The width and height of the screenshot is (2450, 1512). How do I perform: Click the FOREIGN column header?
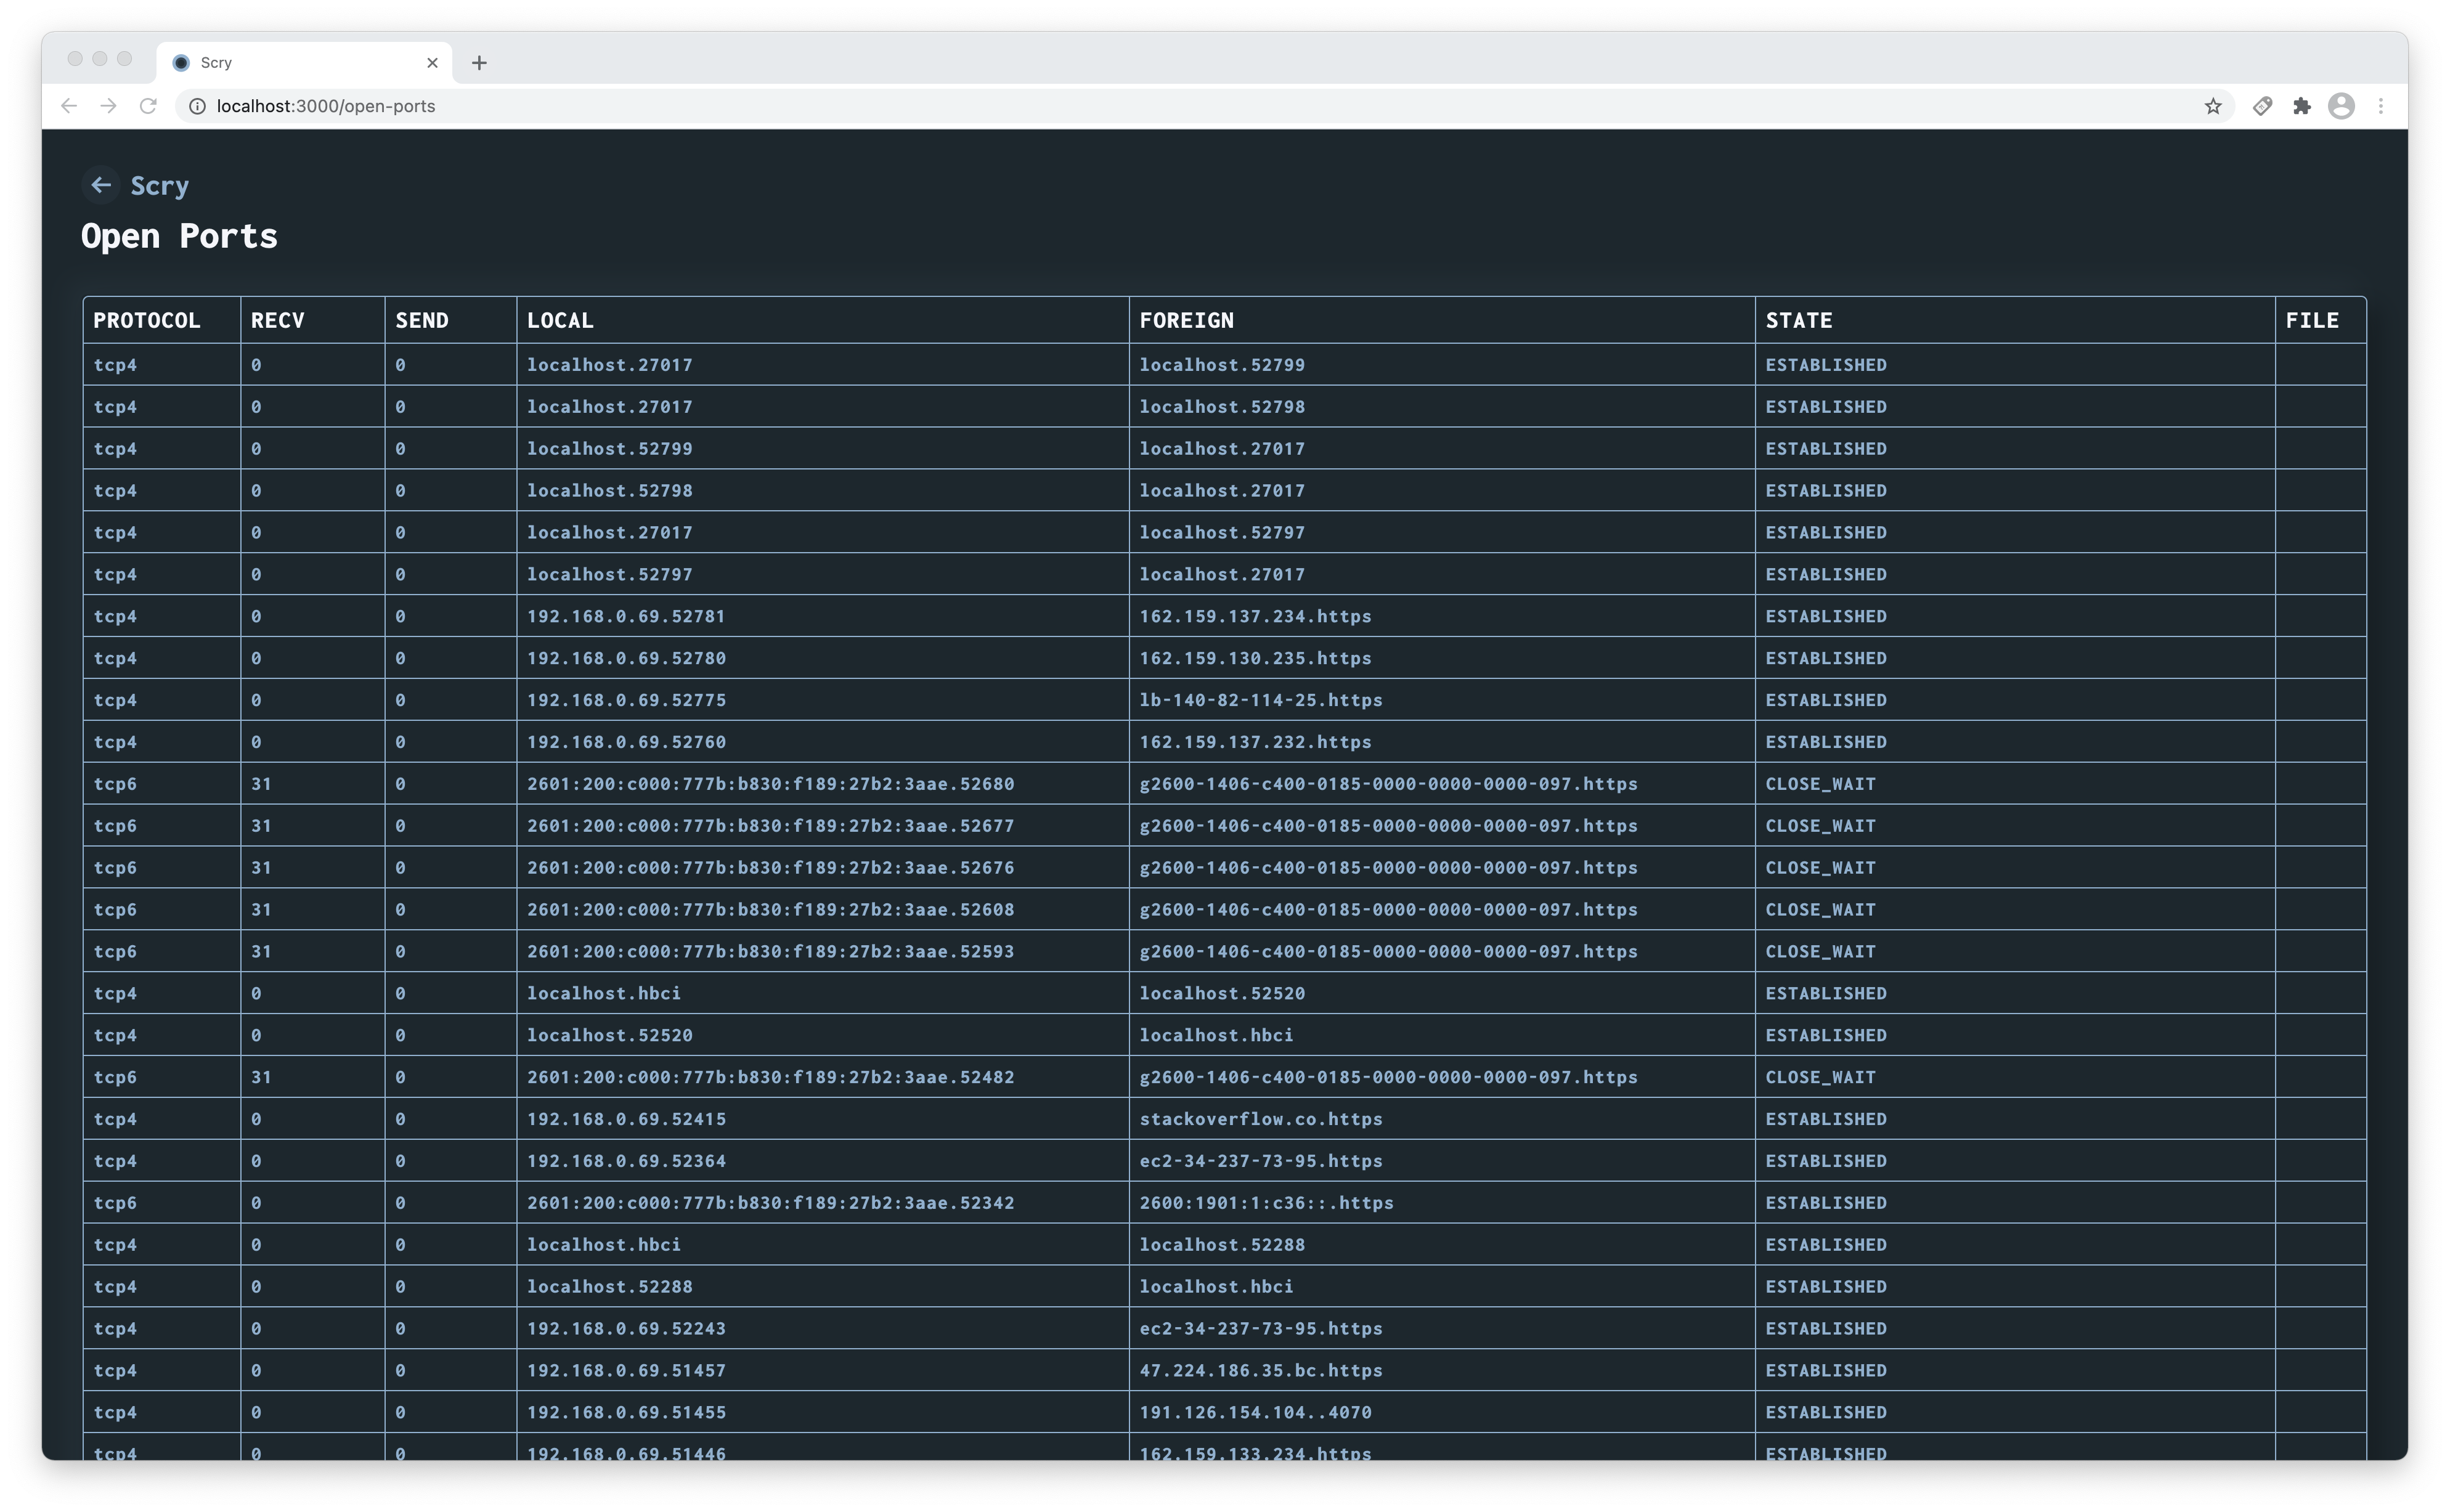pos(1186,320)
